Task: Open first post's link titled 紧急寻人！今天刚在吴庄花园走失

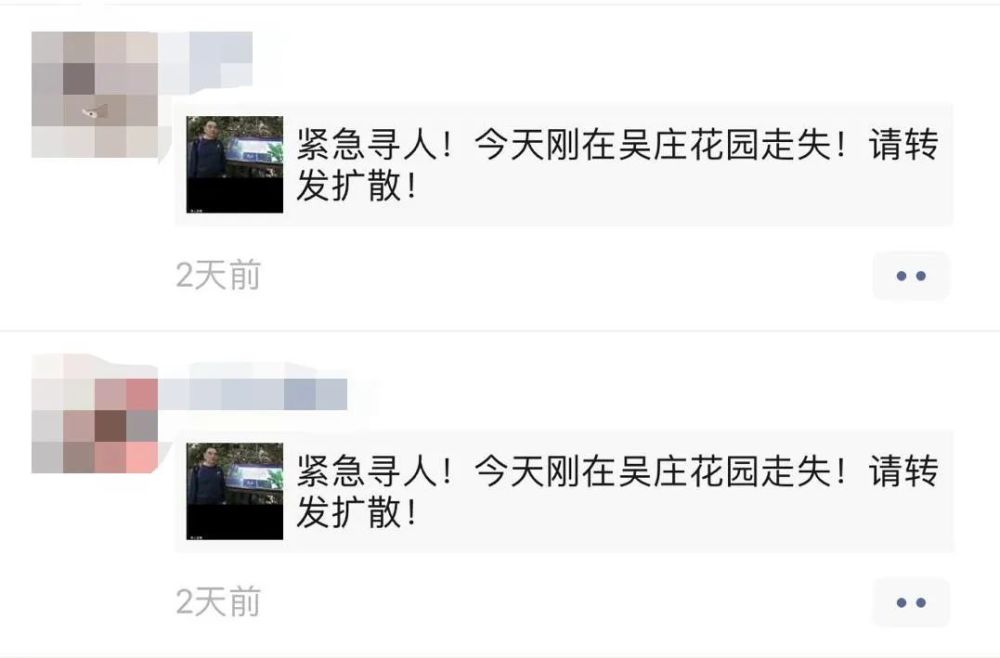Action: coord(564,164)
